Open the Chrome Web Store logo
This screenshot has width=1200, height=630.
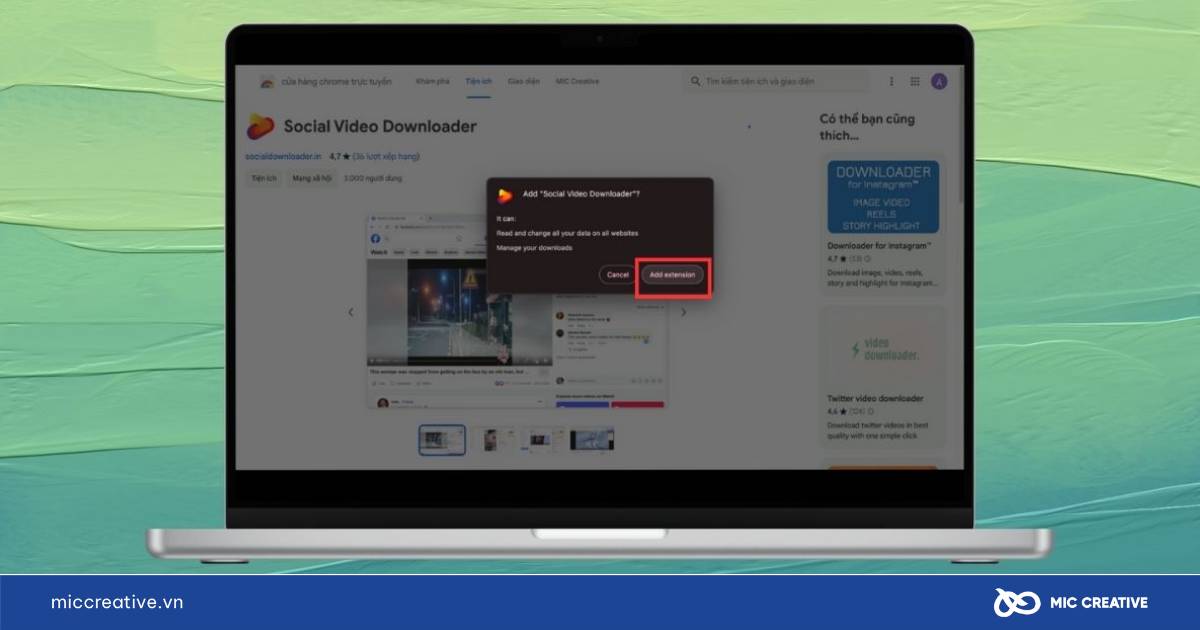point(267,81)
